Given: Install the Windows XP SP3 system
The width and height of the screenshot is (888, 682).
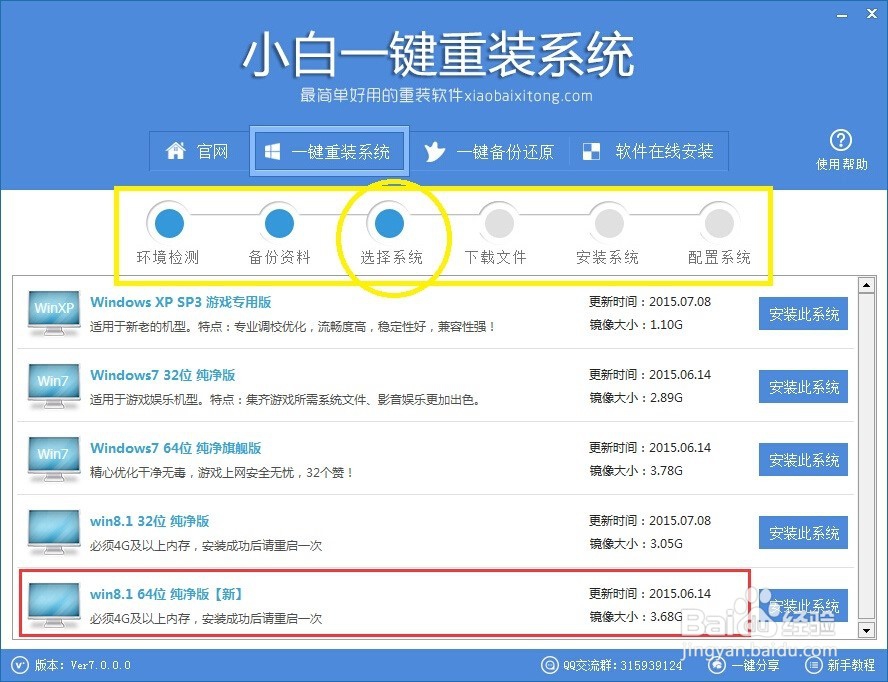Looking at the screenshot, I should pyautogui.click(x=803, y=314).
